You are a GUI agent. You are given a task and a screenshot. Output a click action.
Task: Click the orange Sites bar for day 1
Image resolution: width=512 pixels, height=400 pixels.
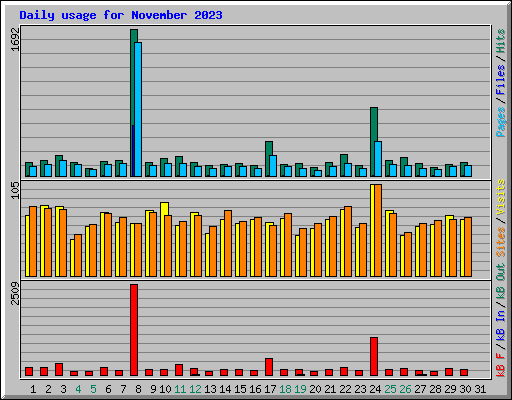point(33,241)
